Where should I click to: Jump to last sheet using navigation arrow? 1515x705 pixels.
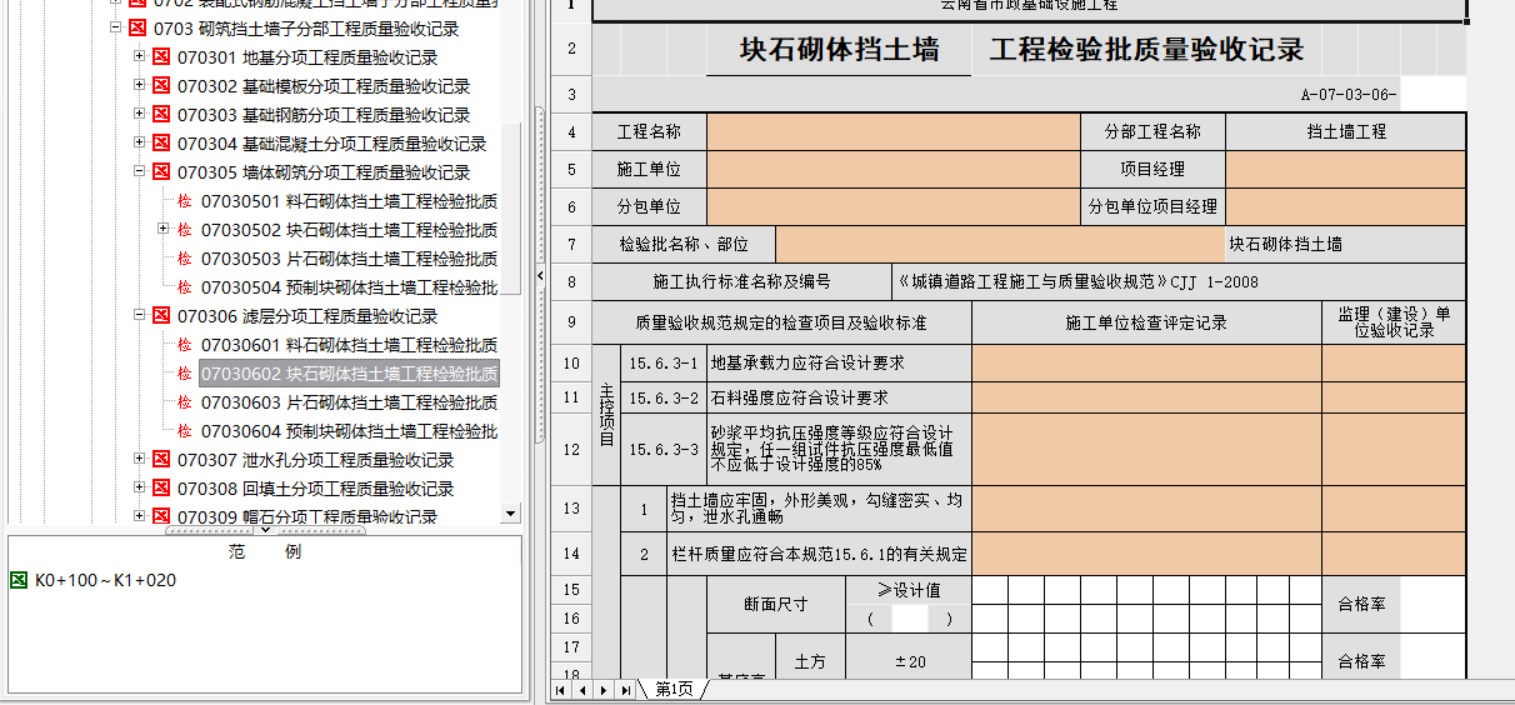(x=625, y=690)
